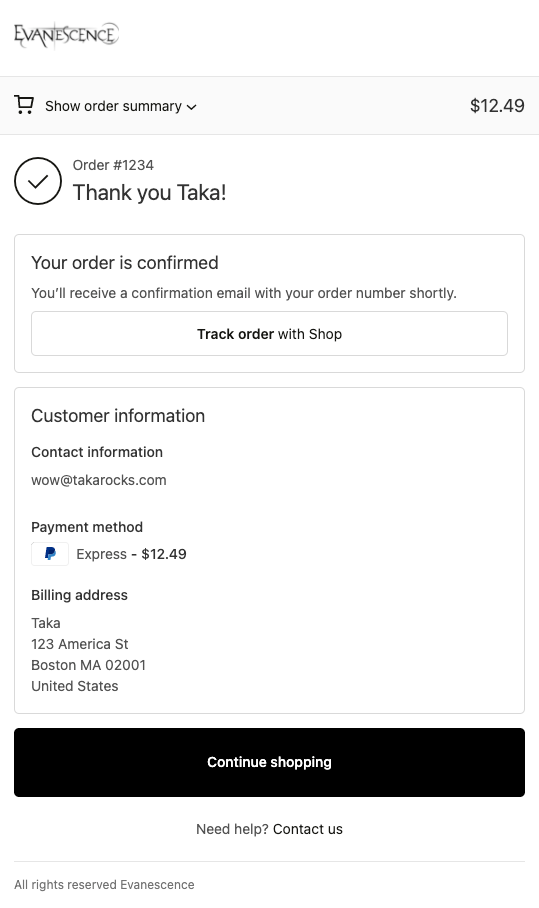The width and height of the screenshot is (539, 908).
Task: Click the Evanescence logo
Action: (x=67, y=35)
